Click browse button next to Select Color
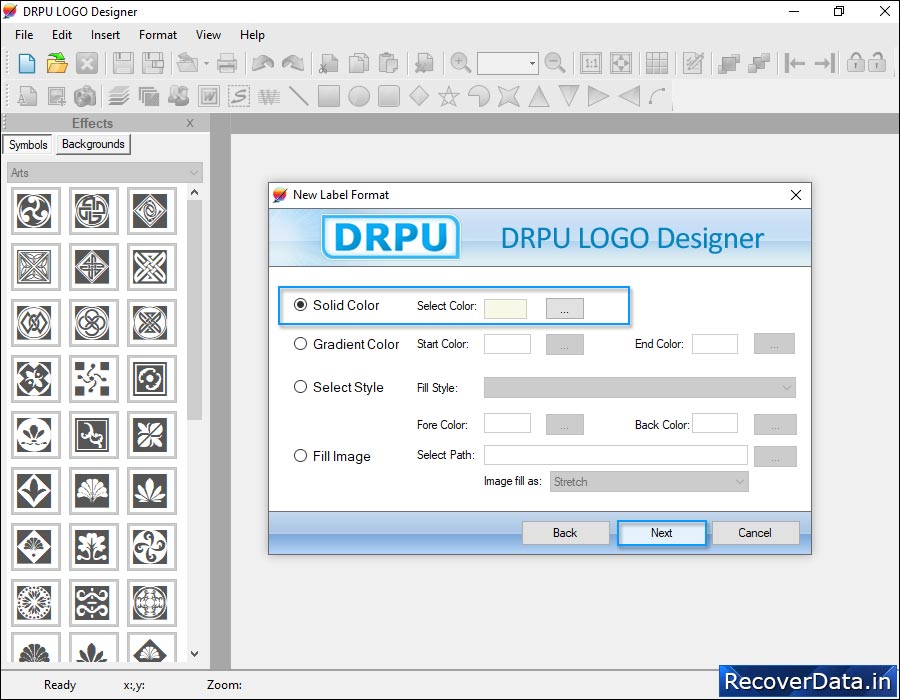Screen dimensions: 900x700 [x=564, y=308]
